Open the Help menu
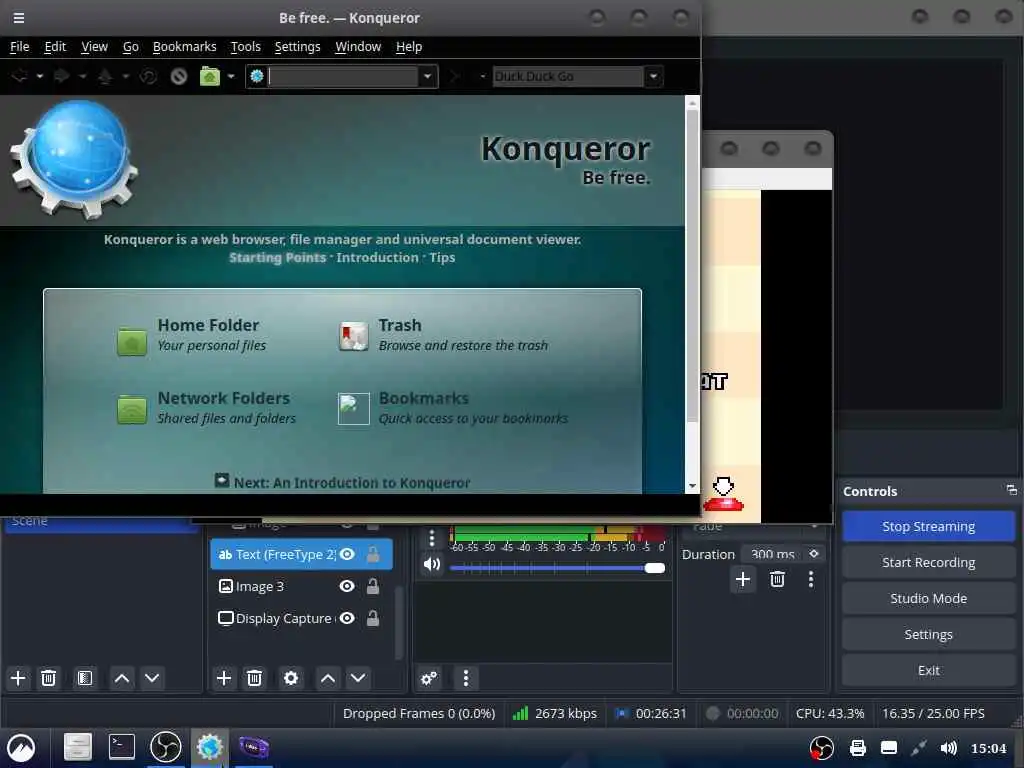Image resolution: width=1024 pixels, height=768 pixels. click(409, 46)
